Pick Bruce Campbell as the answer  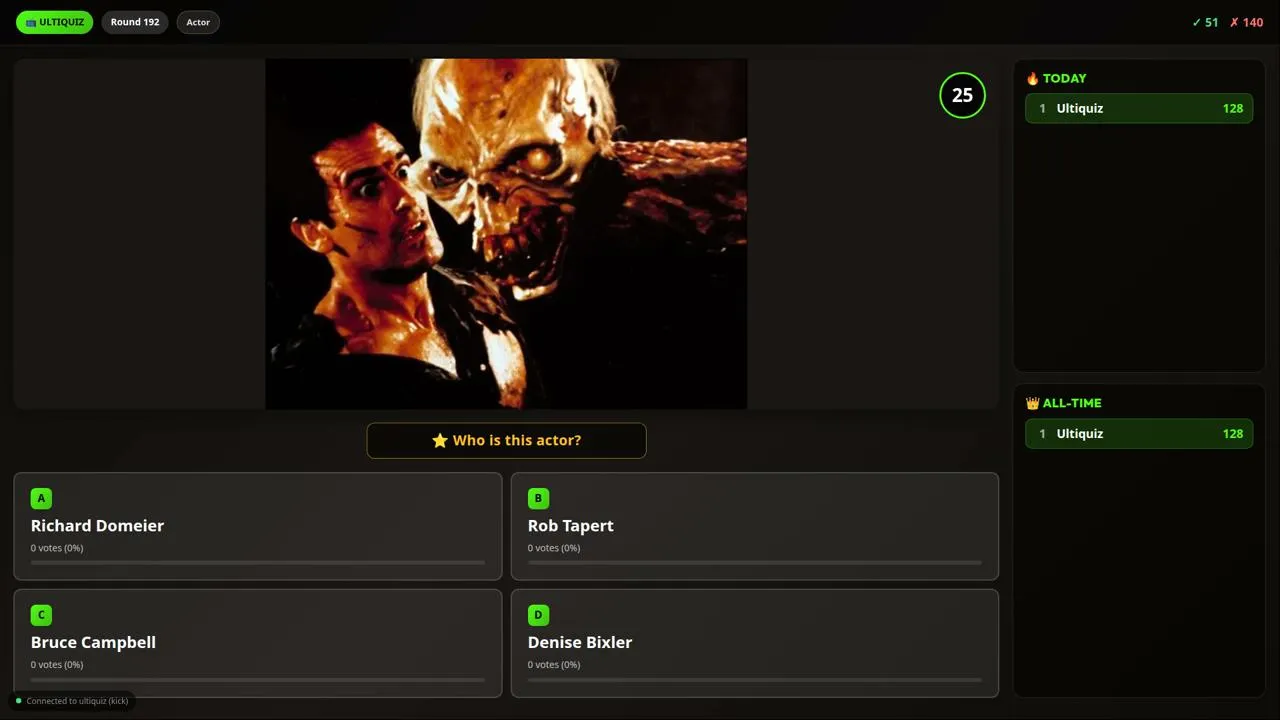point(258,643)
